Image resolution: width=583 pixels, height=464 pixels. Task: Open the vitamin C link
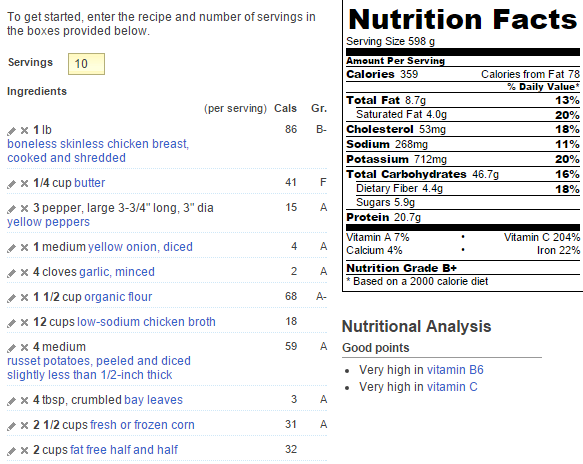(x=452, y=387)
